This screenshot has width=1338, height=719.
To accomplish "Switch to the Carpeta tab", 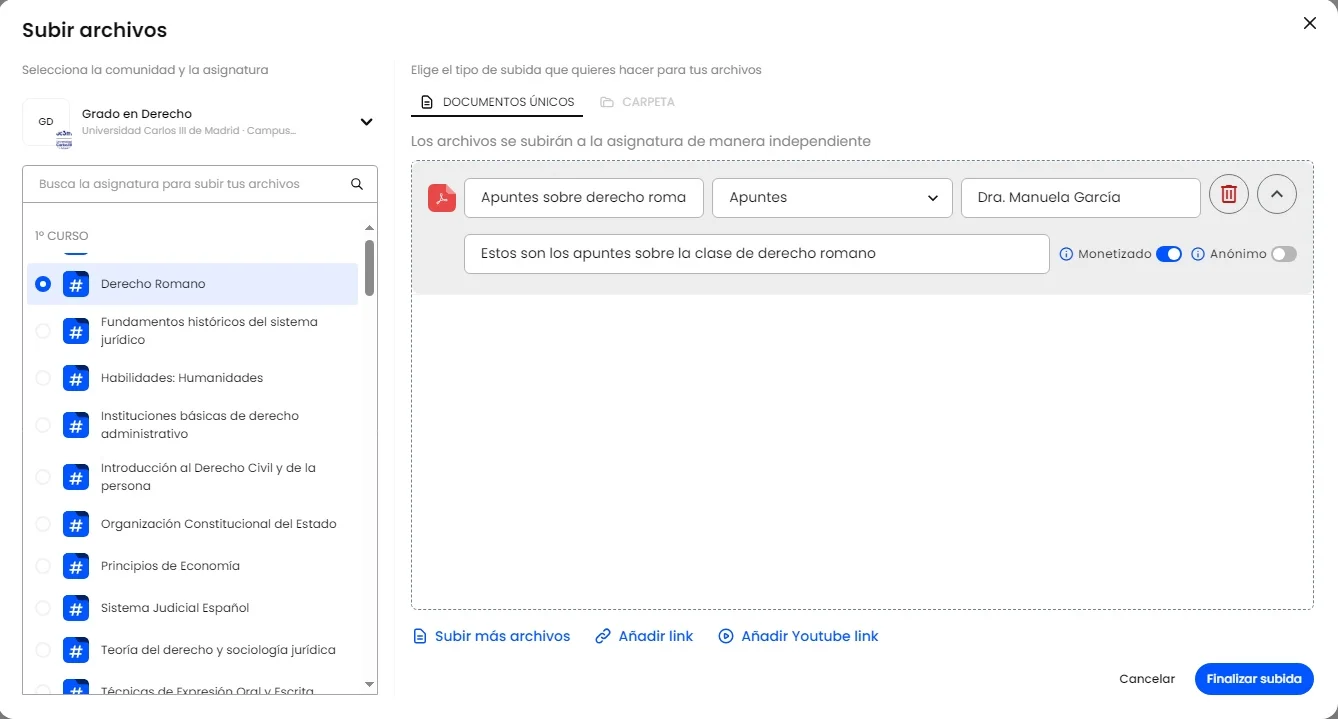I will click(637, 102).
